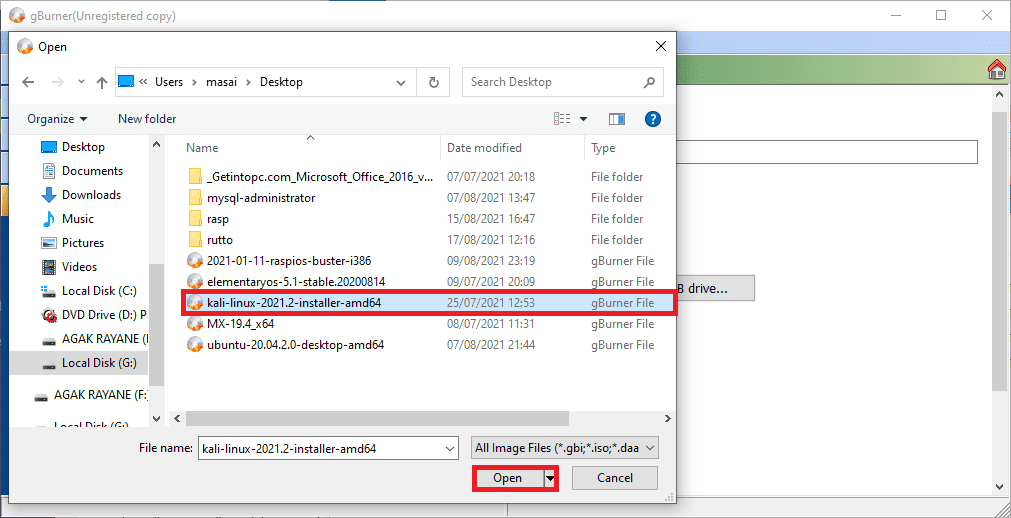Click the gBurner icon beside ubuntu-20.04.2.0-desktop-amd64
The width and height of the screenshot is (1011, 518).
[195, 344]
